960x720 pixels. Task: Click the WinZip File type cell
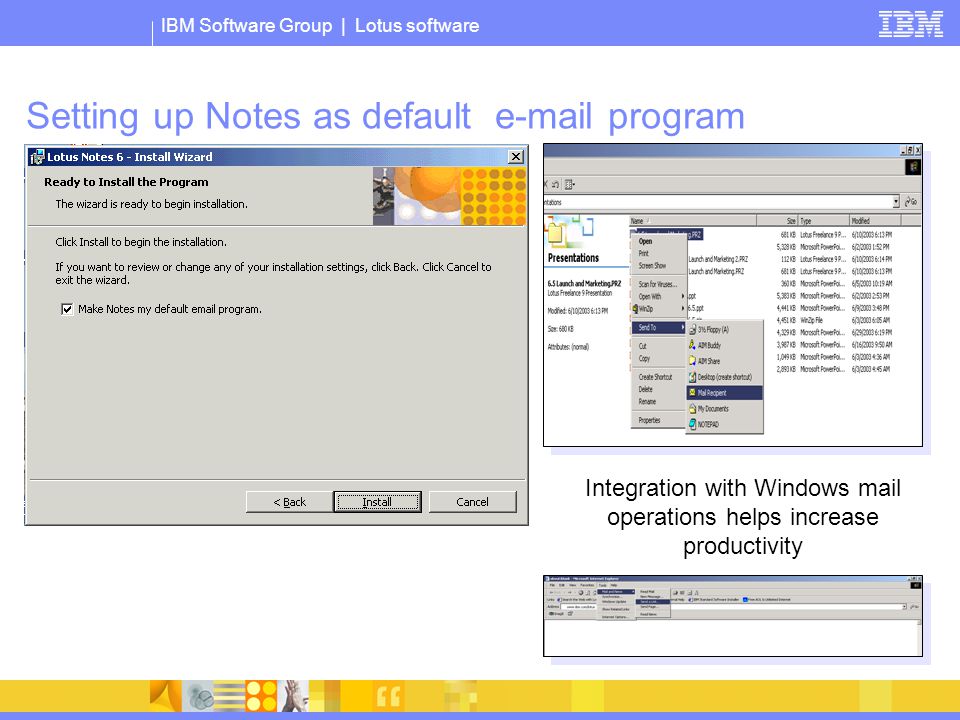811,320
